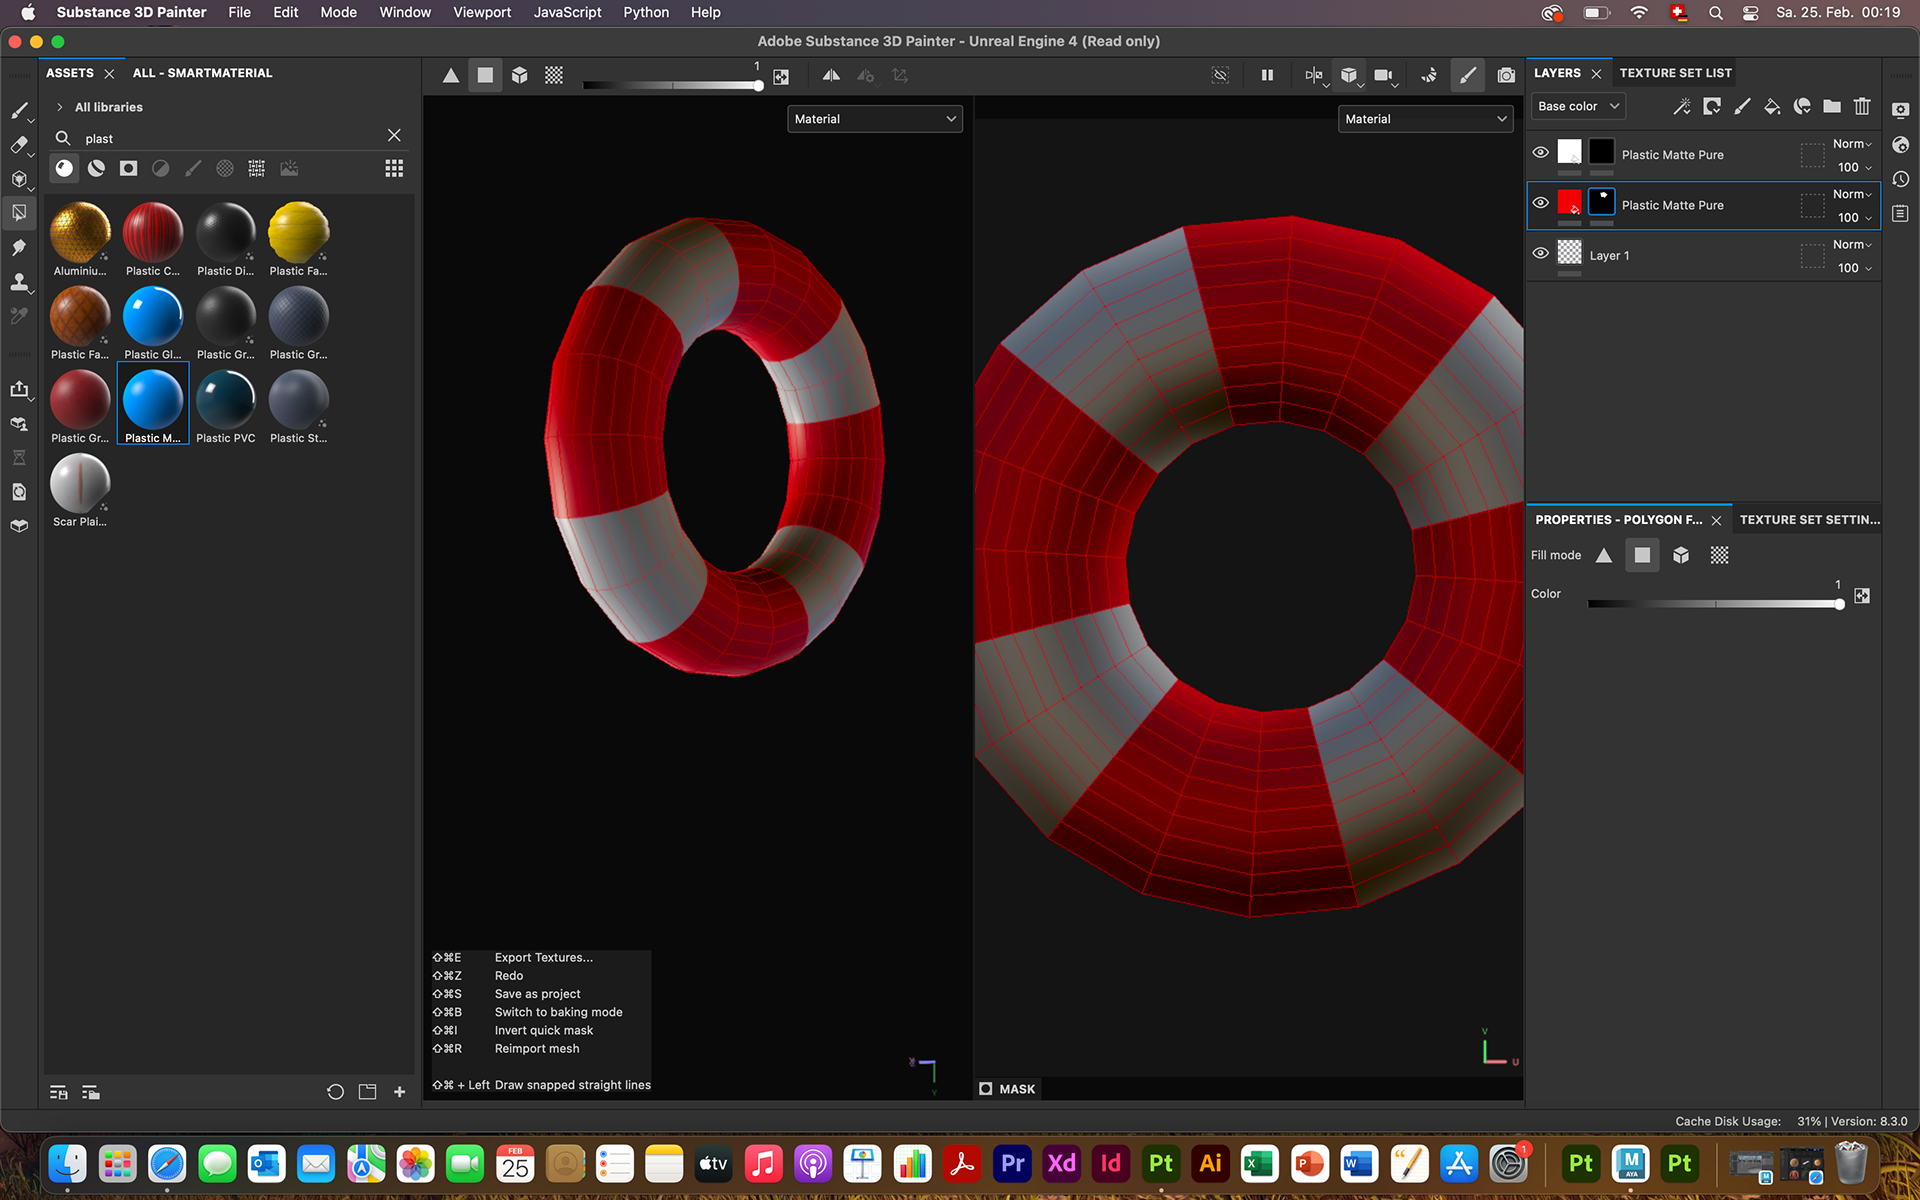Toggle the smart materials filter icon in assets
Screen dimensions: 1920x1200
click(x=96, y=168)
